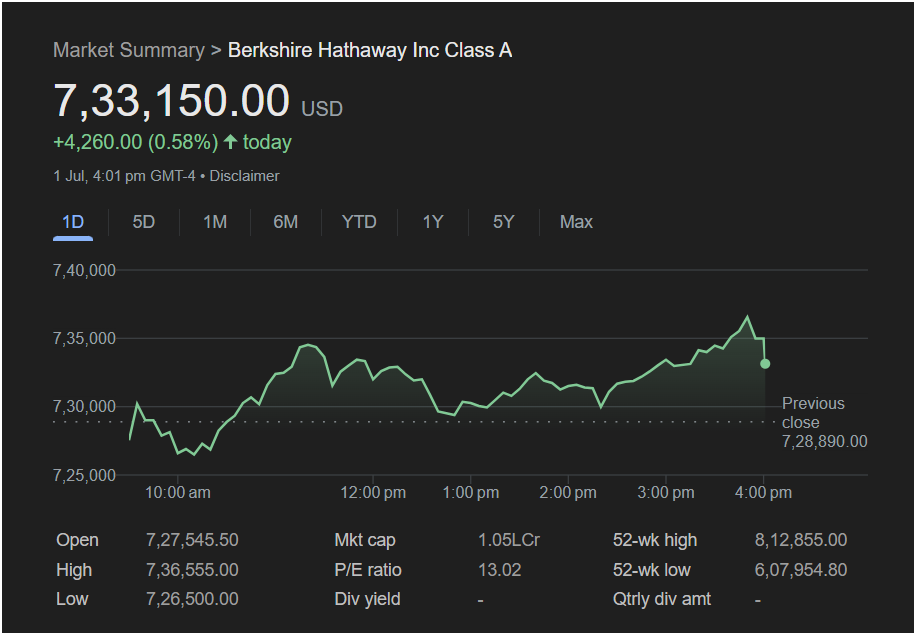Select the YTD chart tab

point(359,222)
